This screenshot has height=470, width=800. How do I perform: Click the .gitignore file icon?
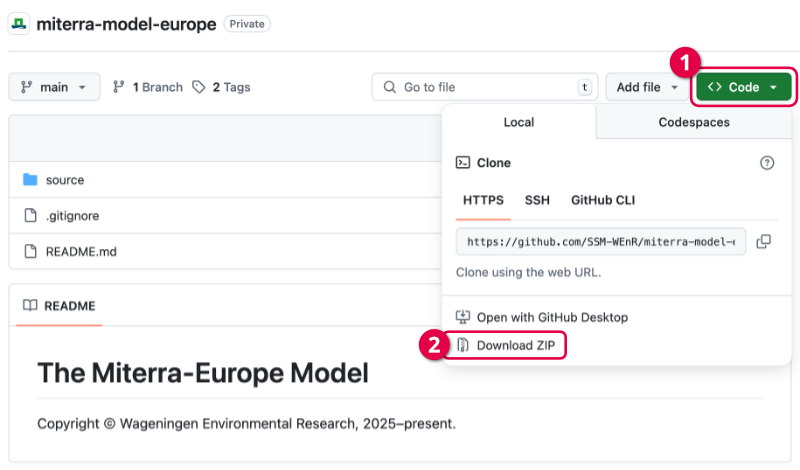click(x=31, y=215)
